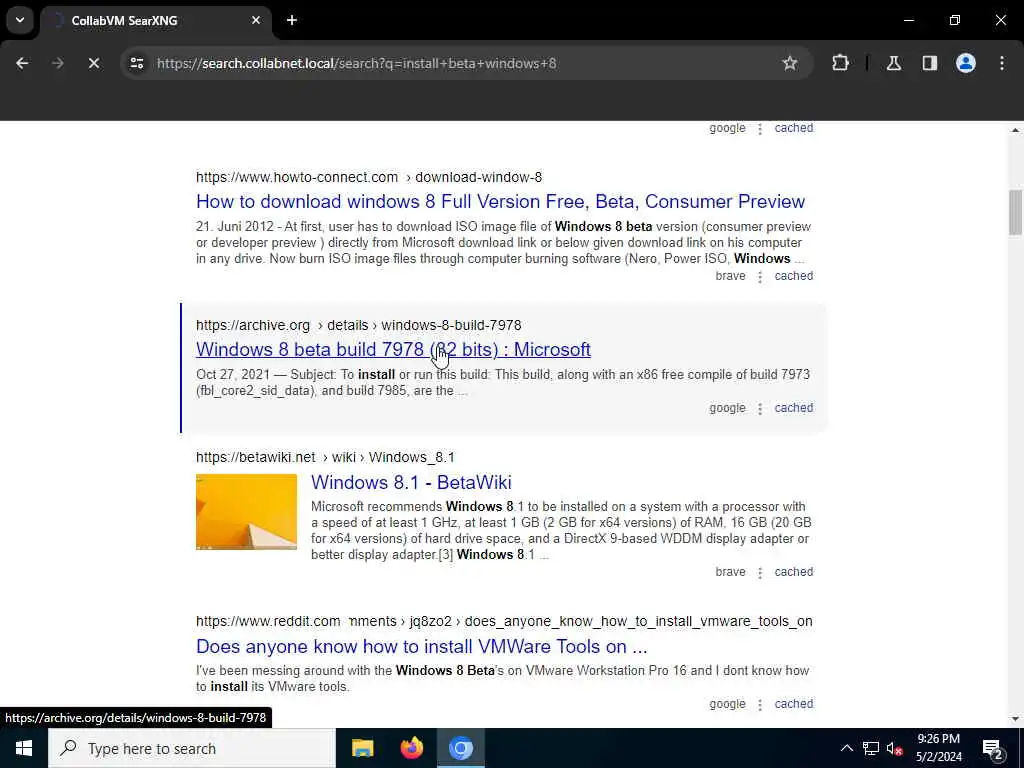Toggle the browser side panel
This screenshot has width=1024, height=768.
click(x=929, y=63)
